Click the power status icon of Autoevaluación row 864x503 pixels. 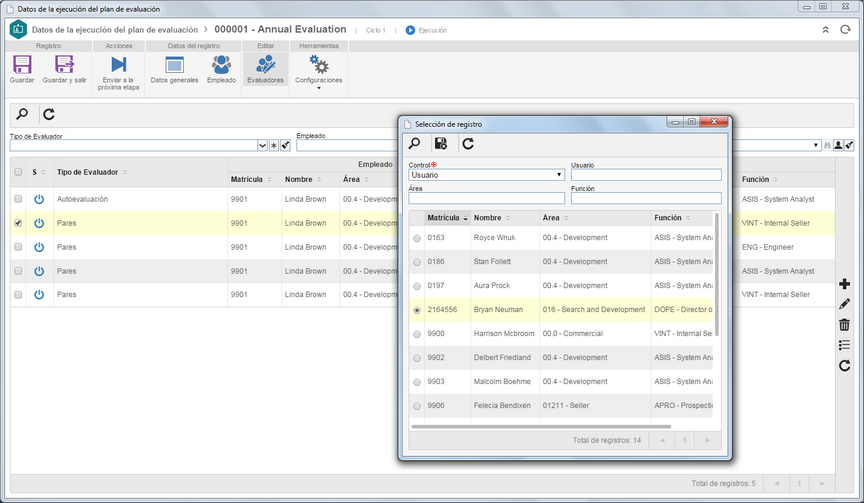pos(39,199)
